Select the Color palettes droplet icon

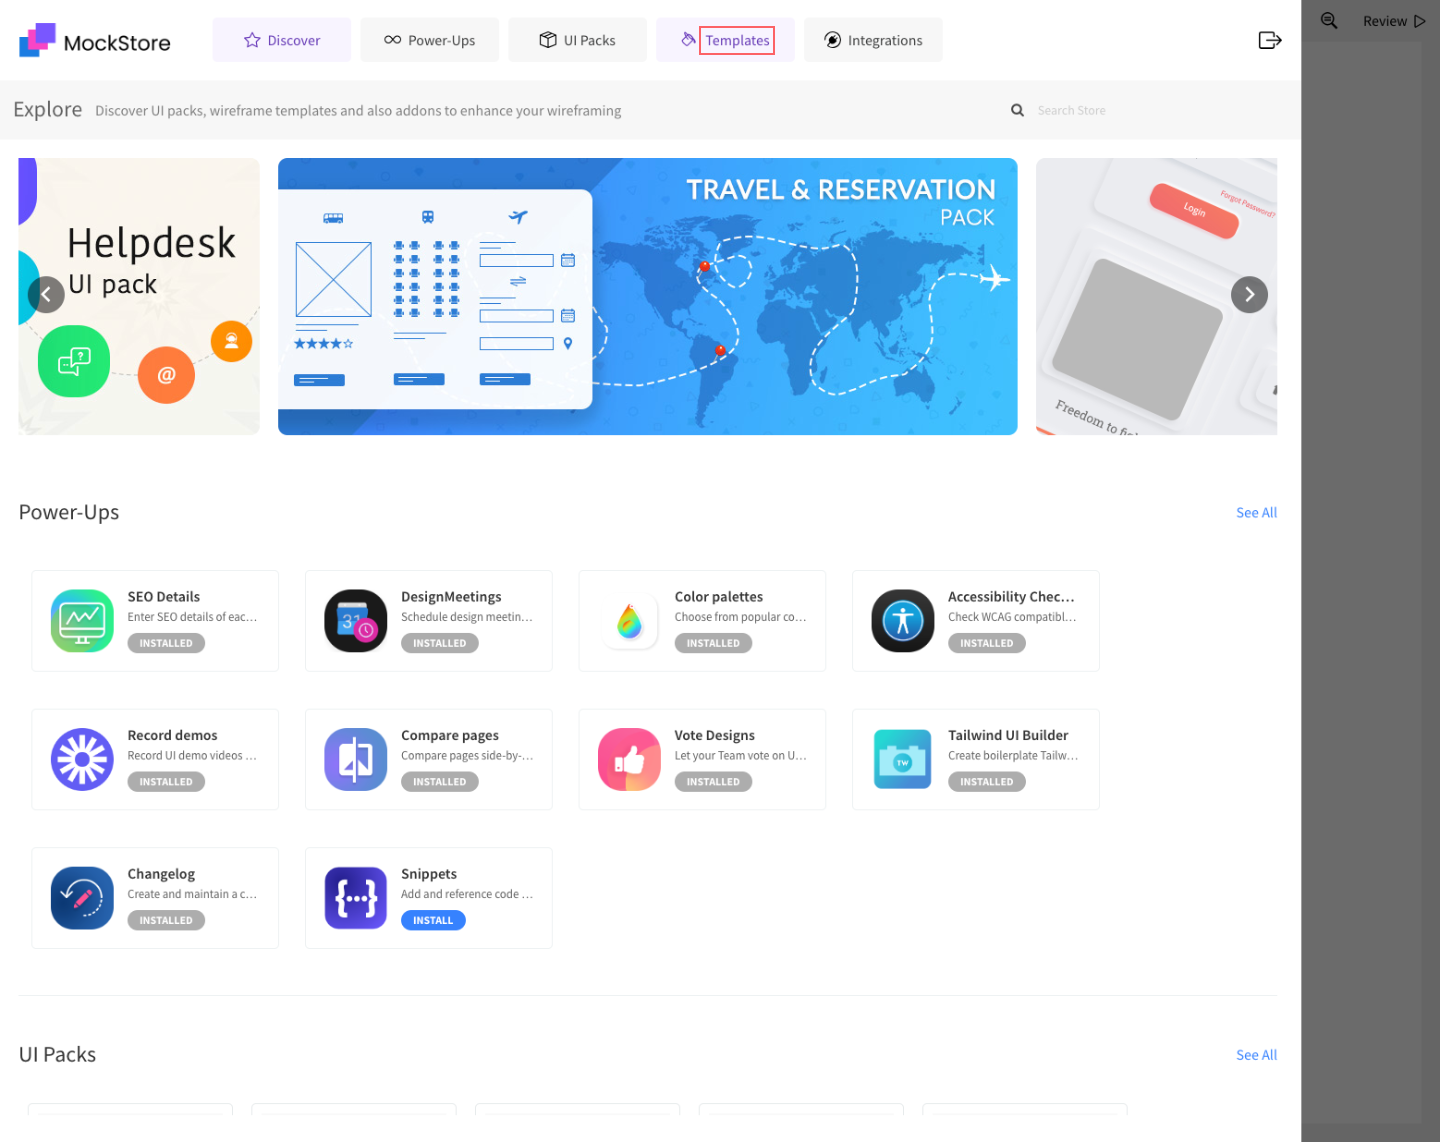[x=629, y=621]
